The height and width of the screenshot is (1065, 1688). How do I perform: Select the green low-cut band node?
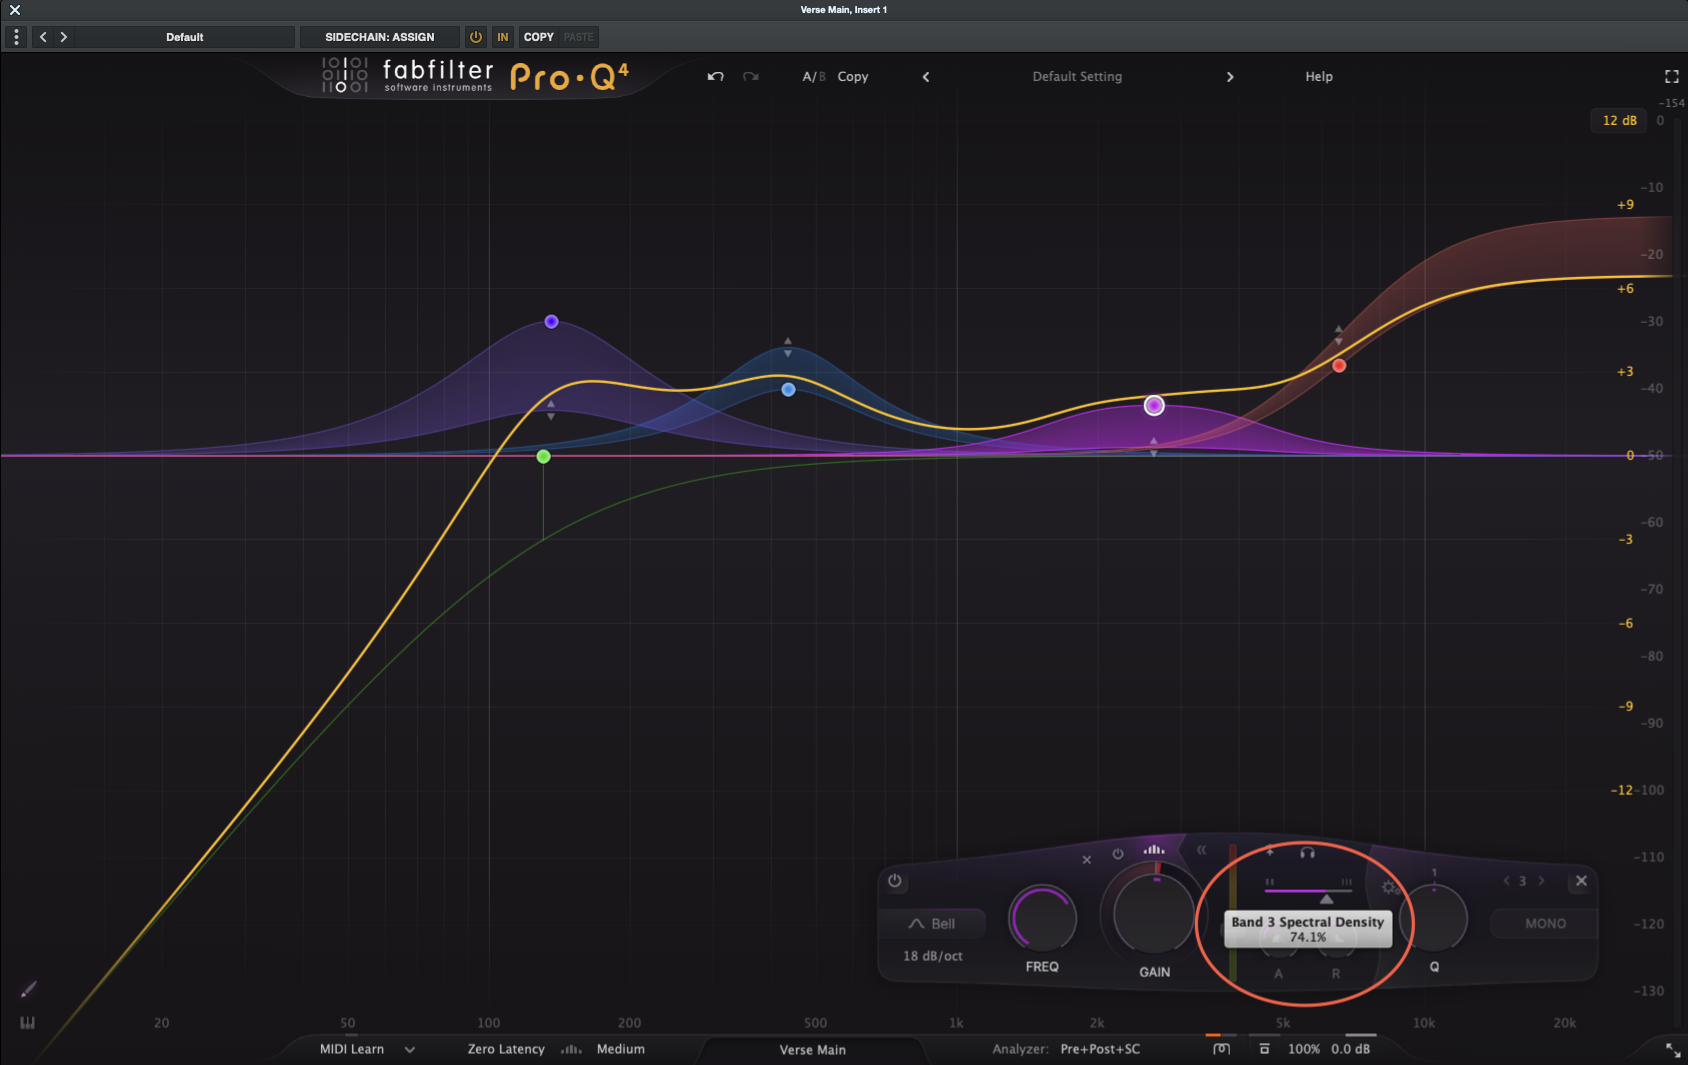point(543,456)
